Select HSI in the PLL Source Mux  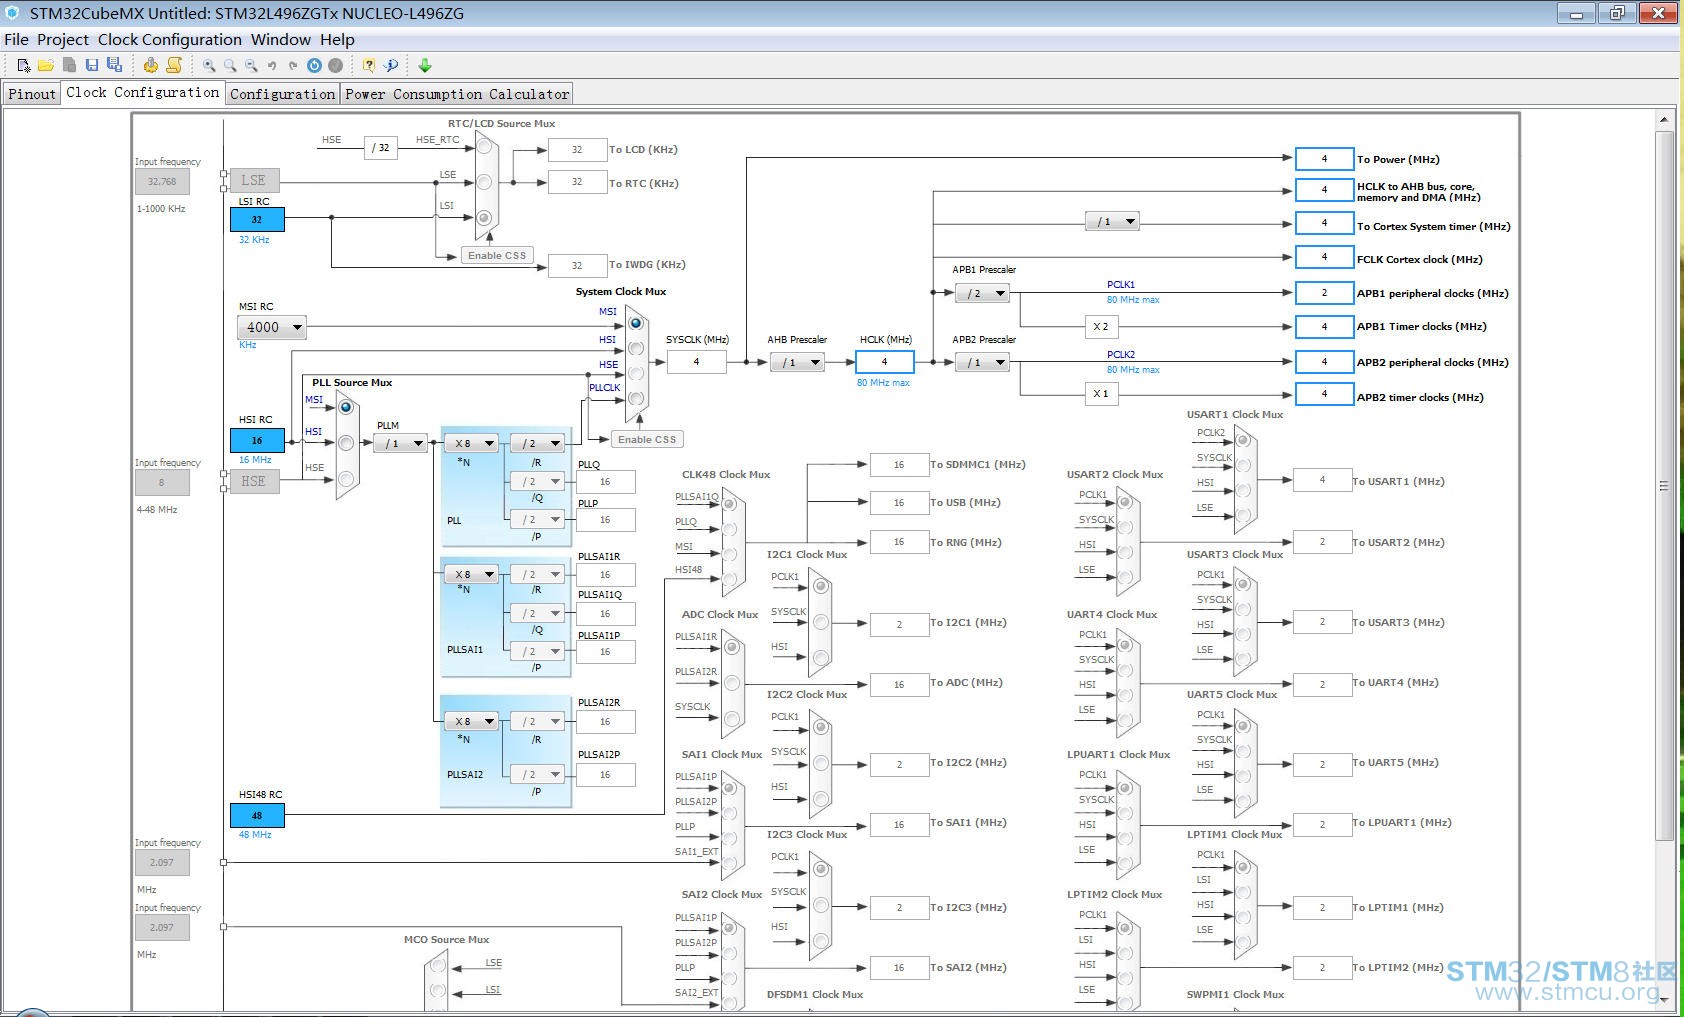point(346,442)
